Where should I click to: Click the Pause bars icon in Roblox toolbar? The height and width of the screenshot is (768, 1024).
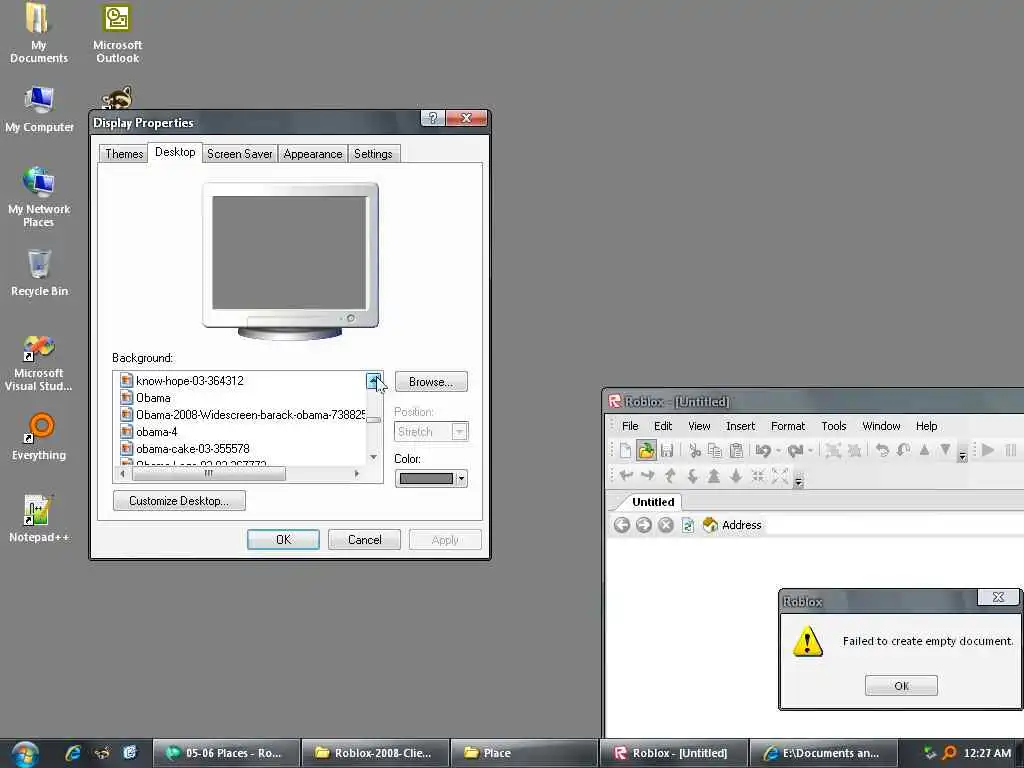coord(1010,450)
